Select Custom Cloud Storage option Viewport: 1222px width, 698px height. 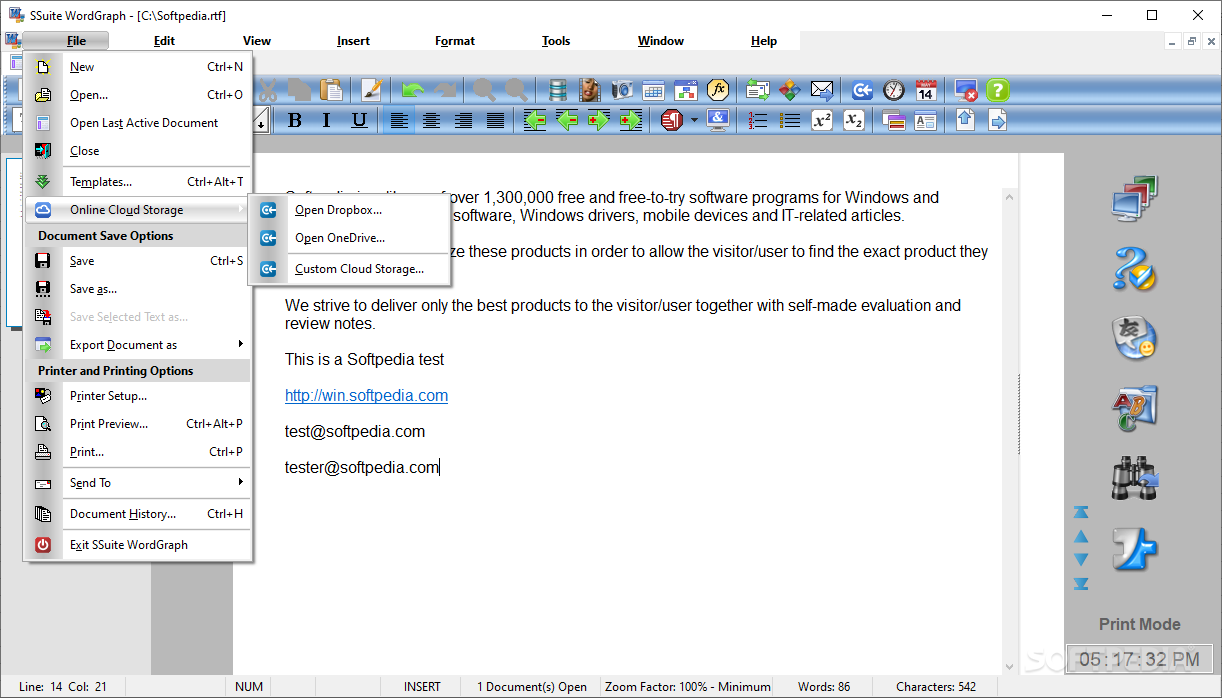point(350,269)
